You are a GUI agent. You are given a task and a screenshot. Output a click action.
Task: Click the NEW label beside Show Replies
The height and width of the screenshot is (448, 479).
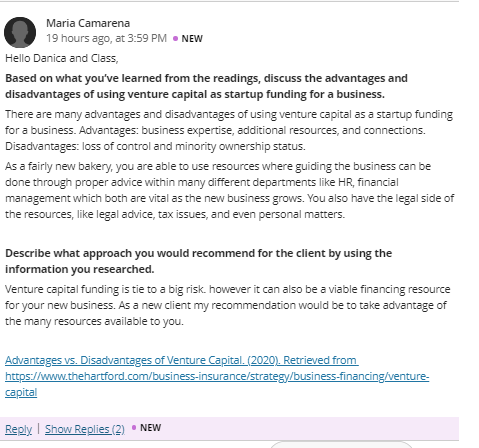[151, 428]
